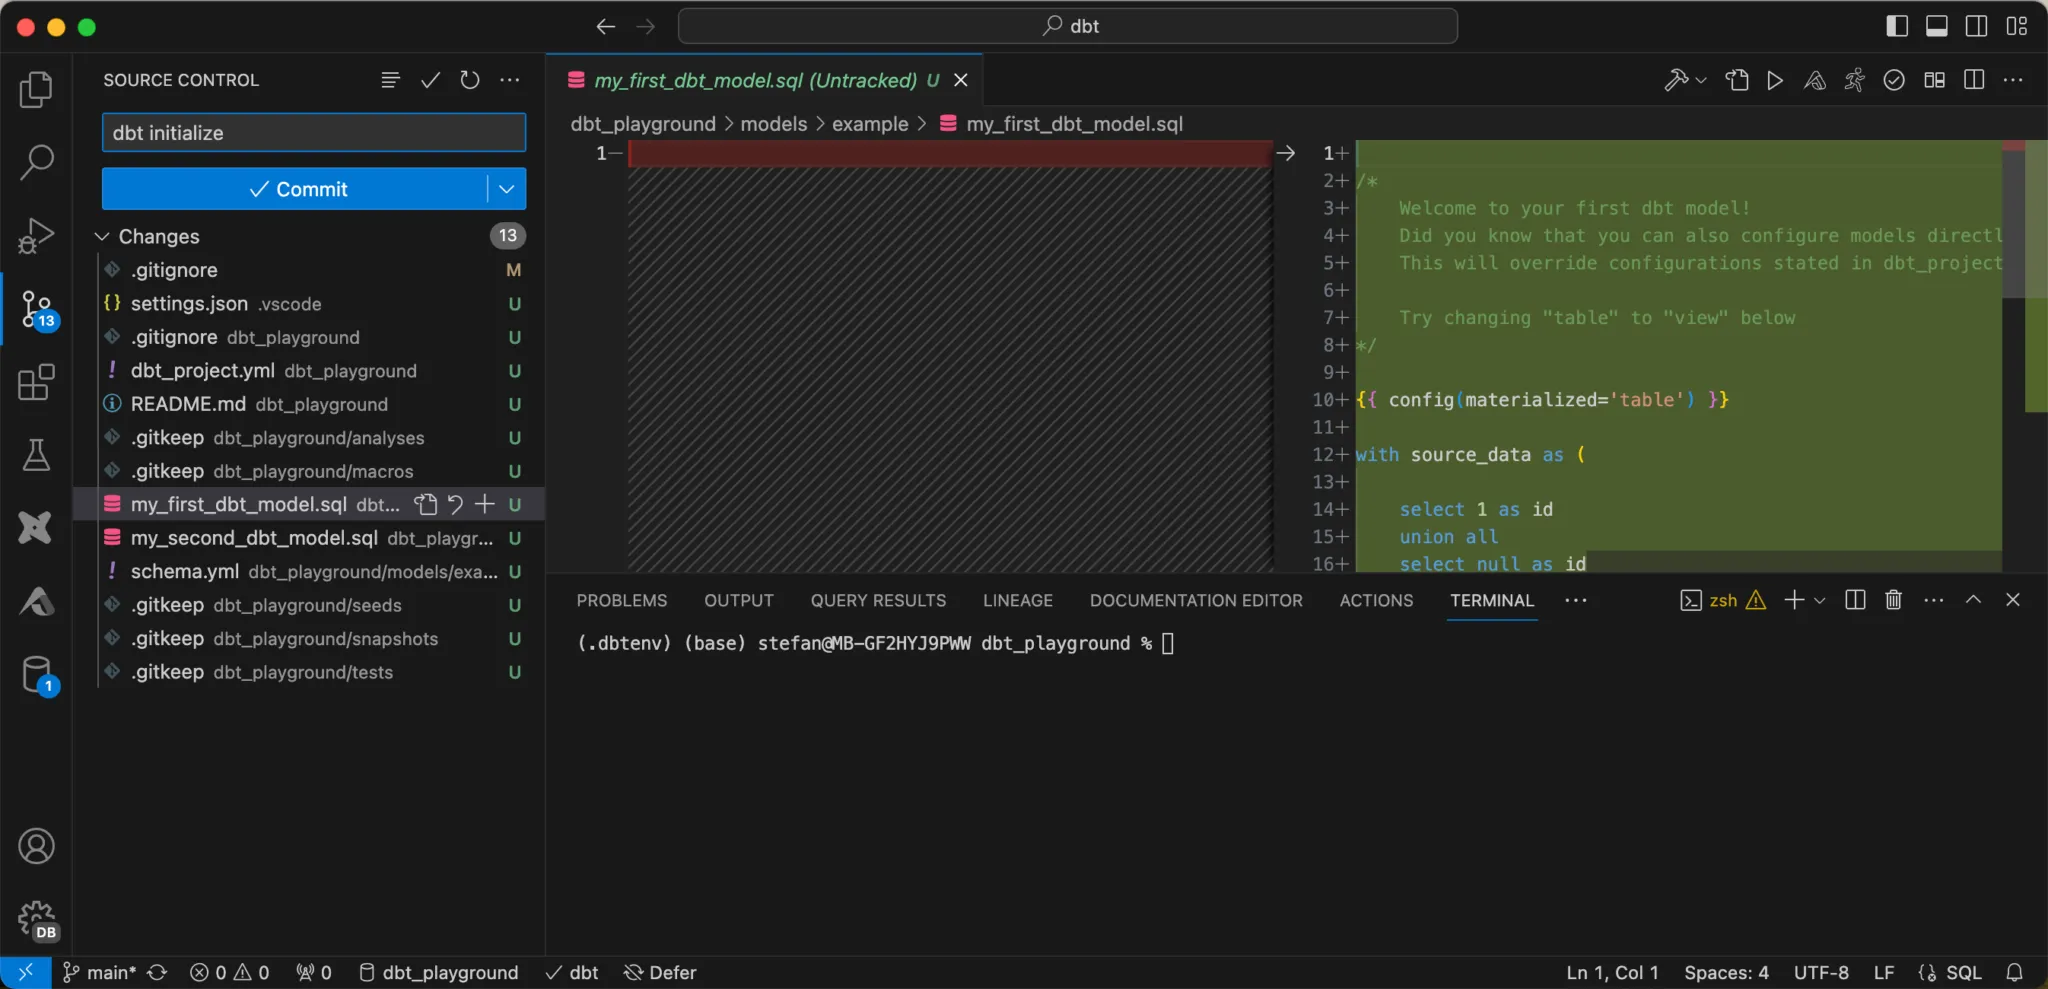Open the Query Results tab

(878, 600)
